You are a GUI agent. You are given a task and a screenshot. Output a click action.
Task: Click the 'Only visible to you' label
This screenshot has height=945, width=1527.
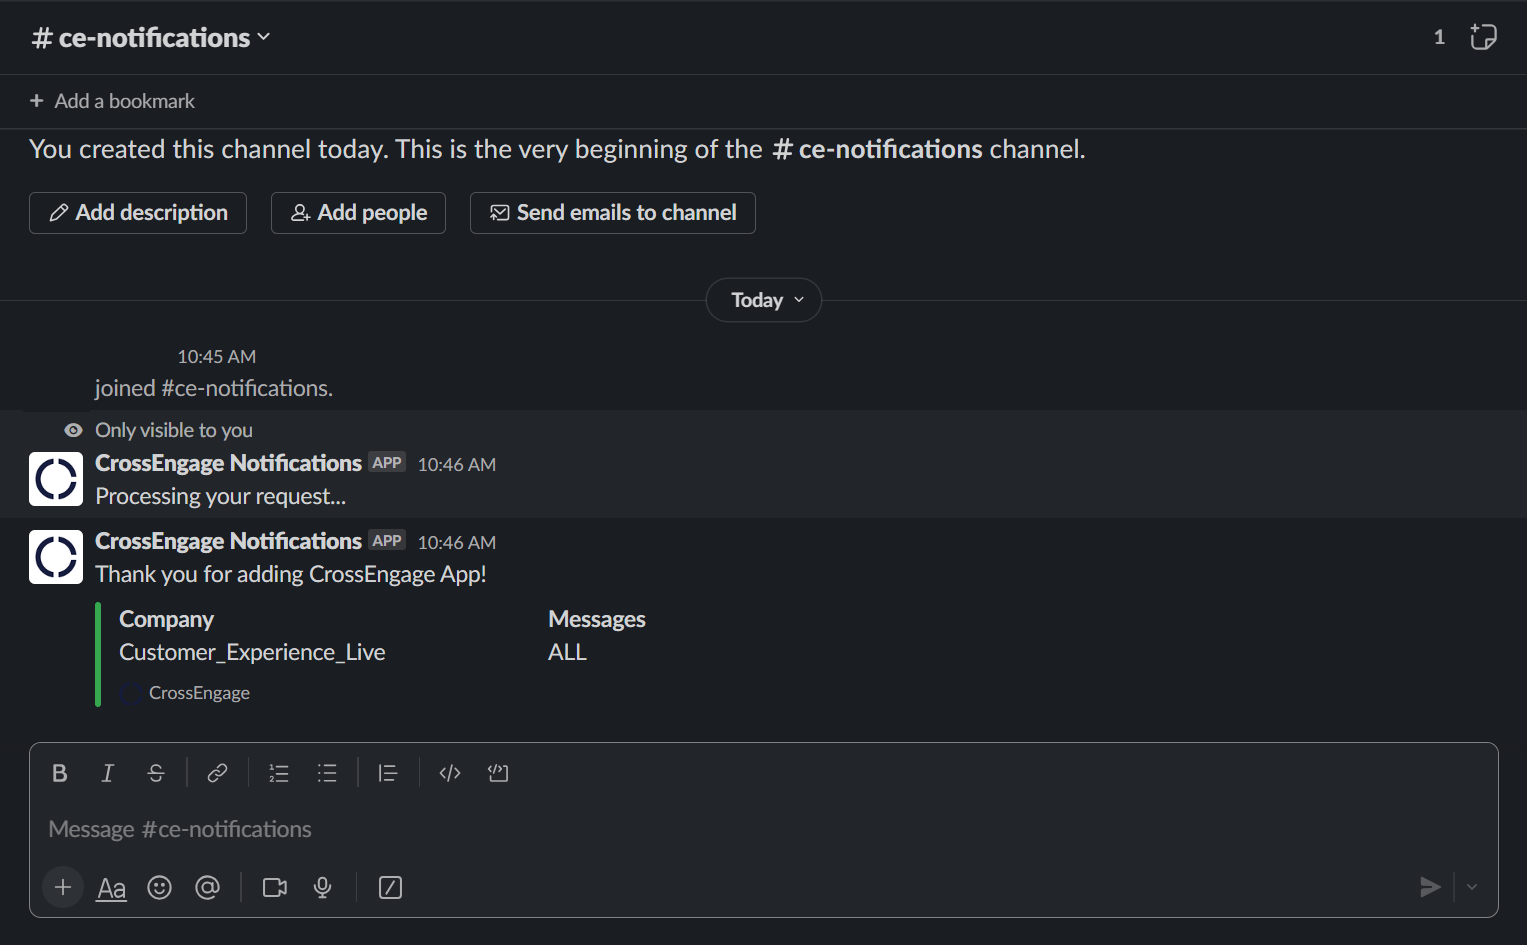174,430
